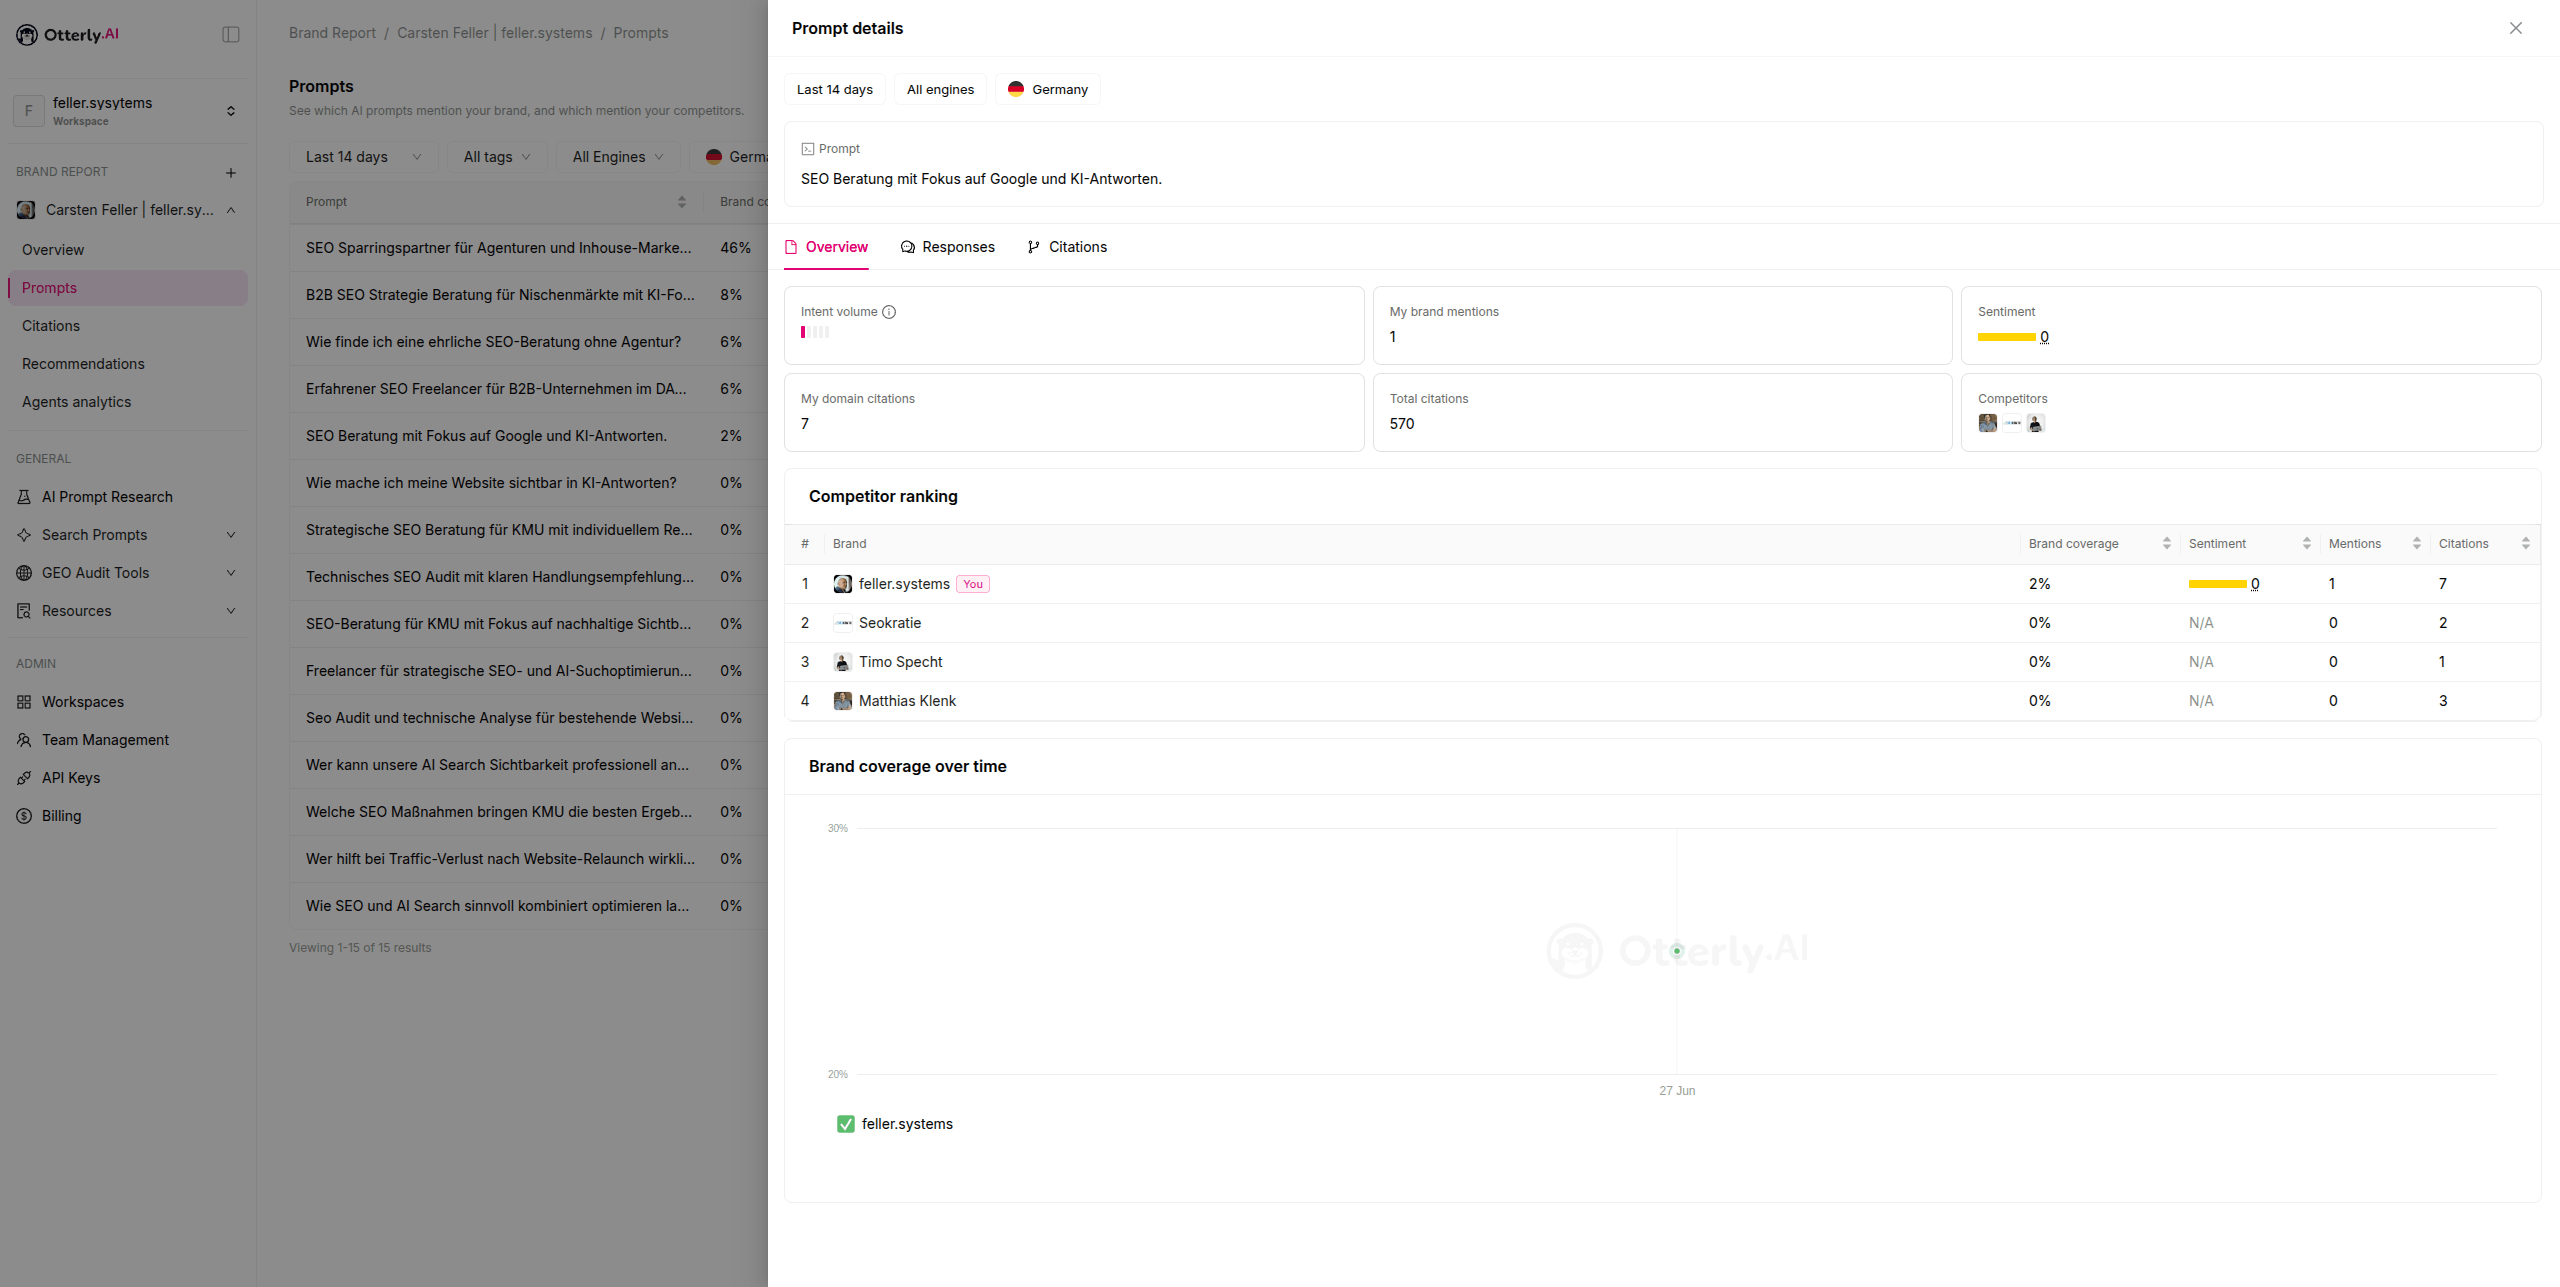Click the Search Prompts sparkle icon

24,535
